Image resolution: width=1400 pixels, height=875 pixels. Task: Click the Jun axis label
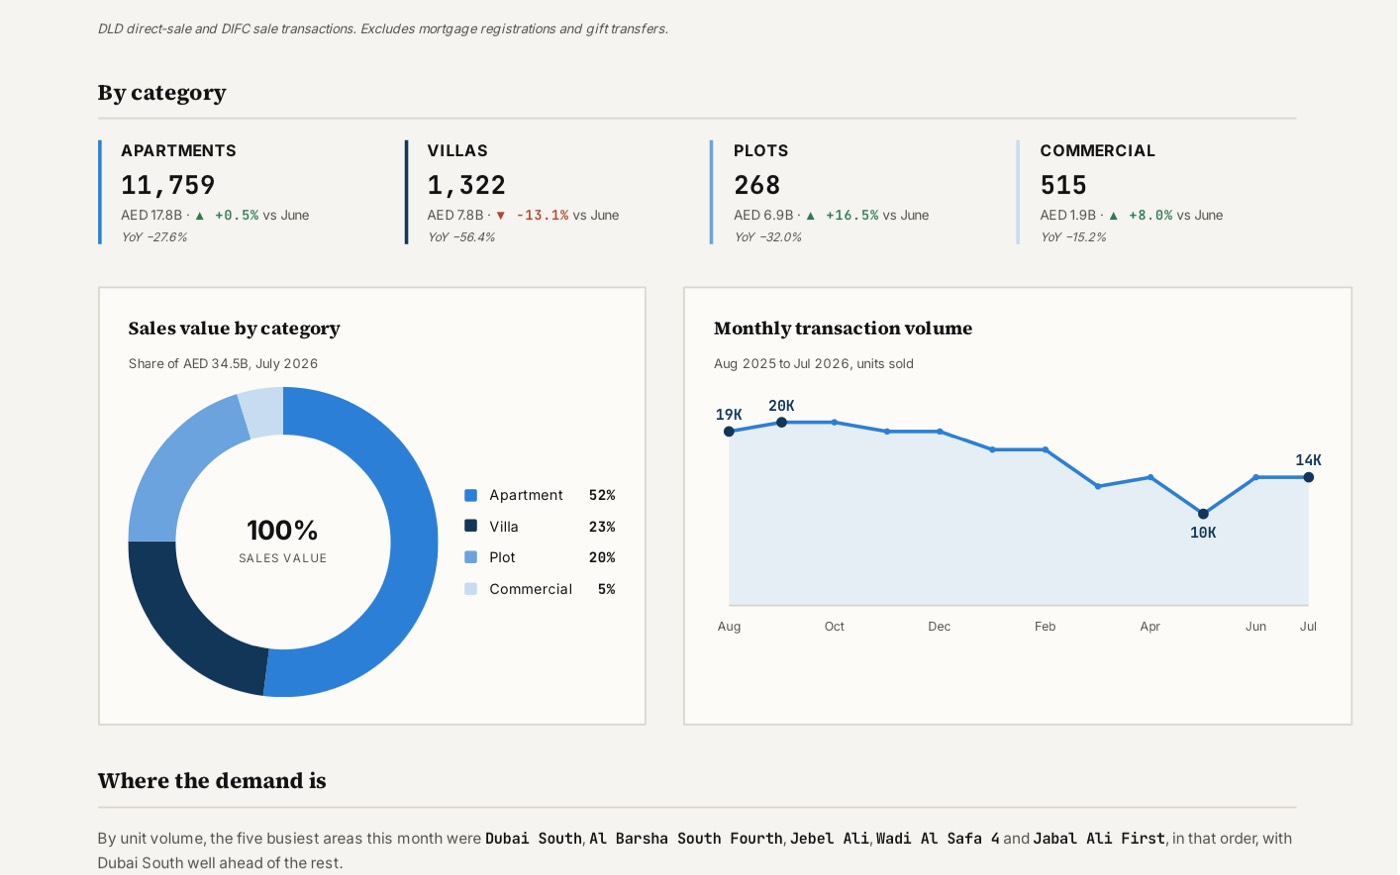coord(1256,626)
